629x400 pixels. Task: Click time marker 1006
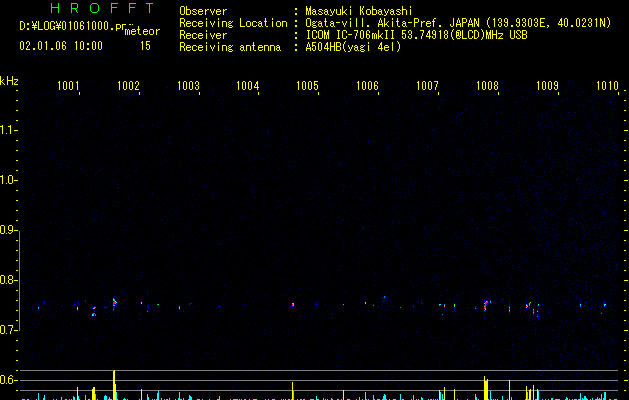(x=367, y=85)
